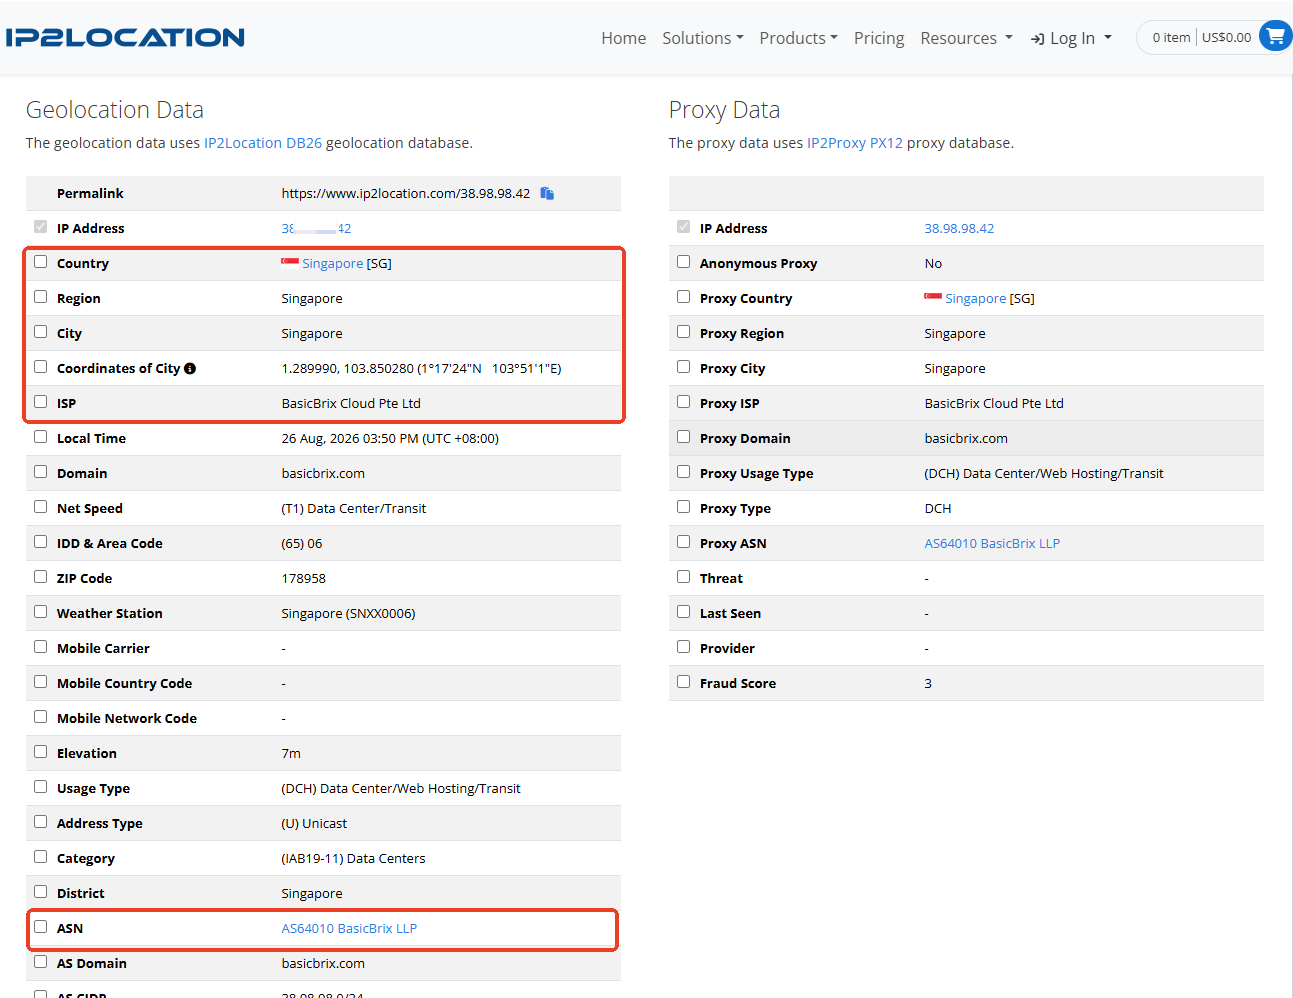Enable the Usage Type checkbox

pos(41,787)
